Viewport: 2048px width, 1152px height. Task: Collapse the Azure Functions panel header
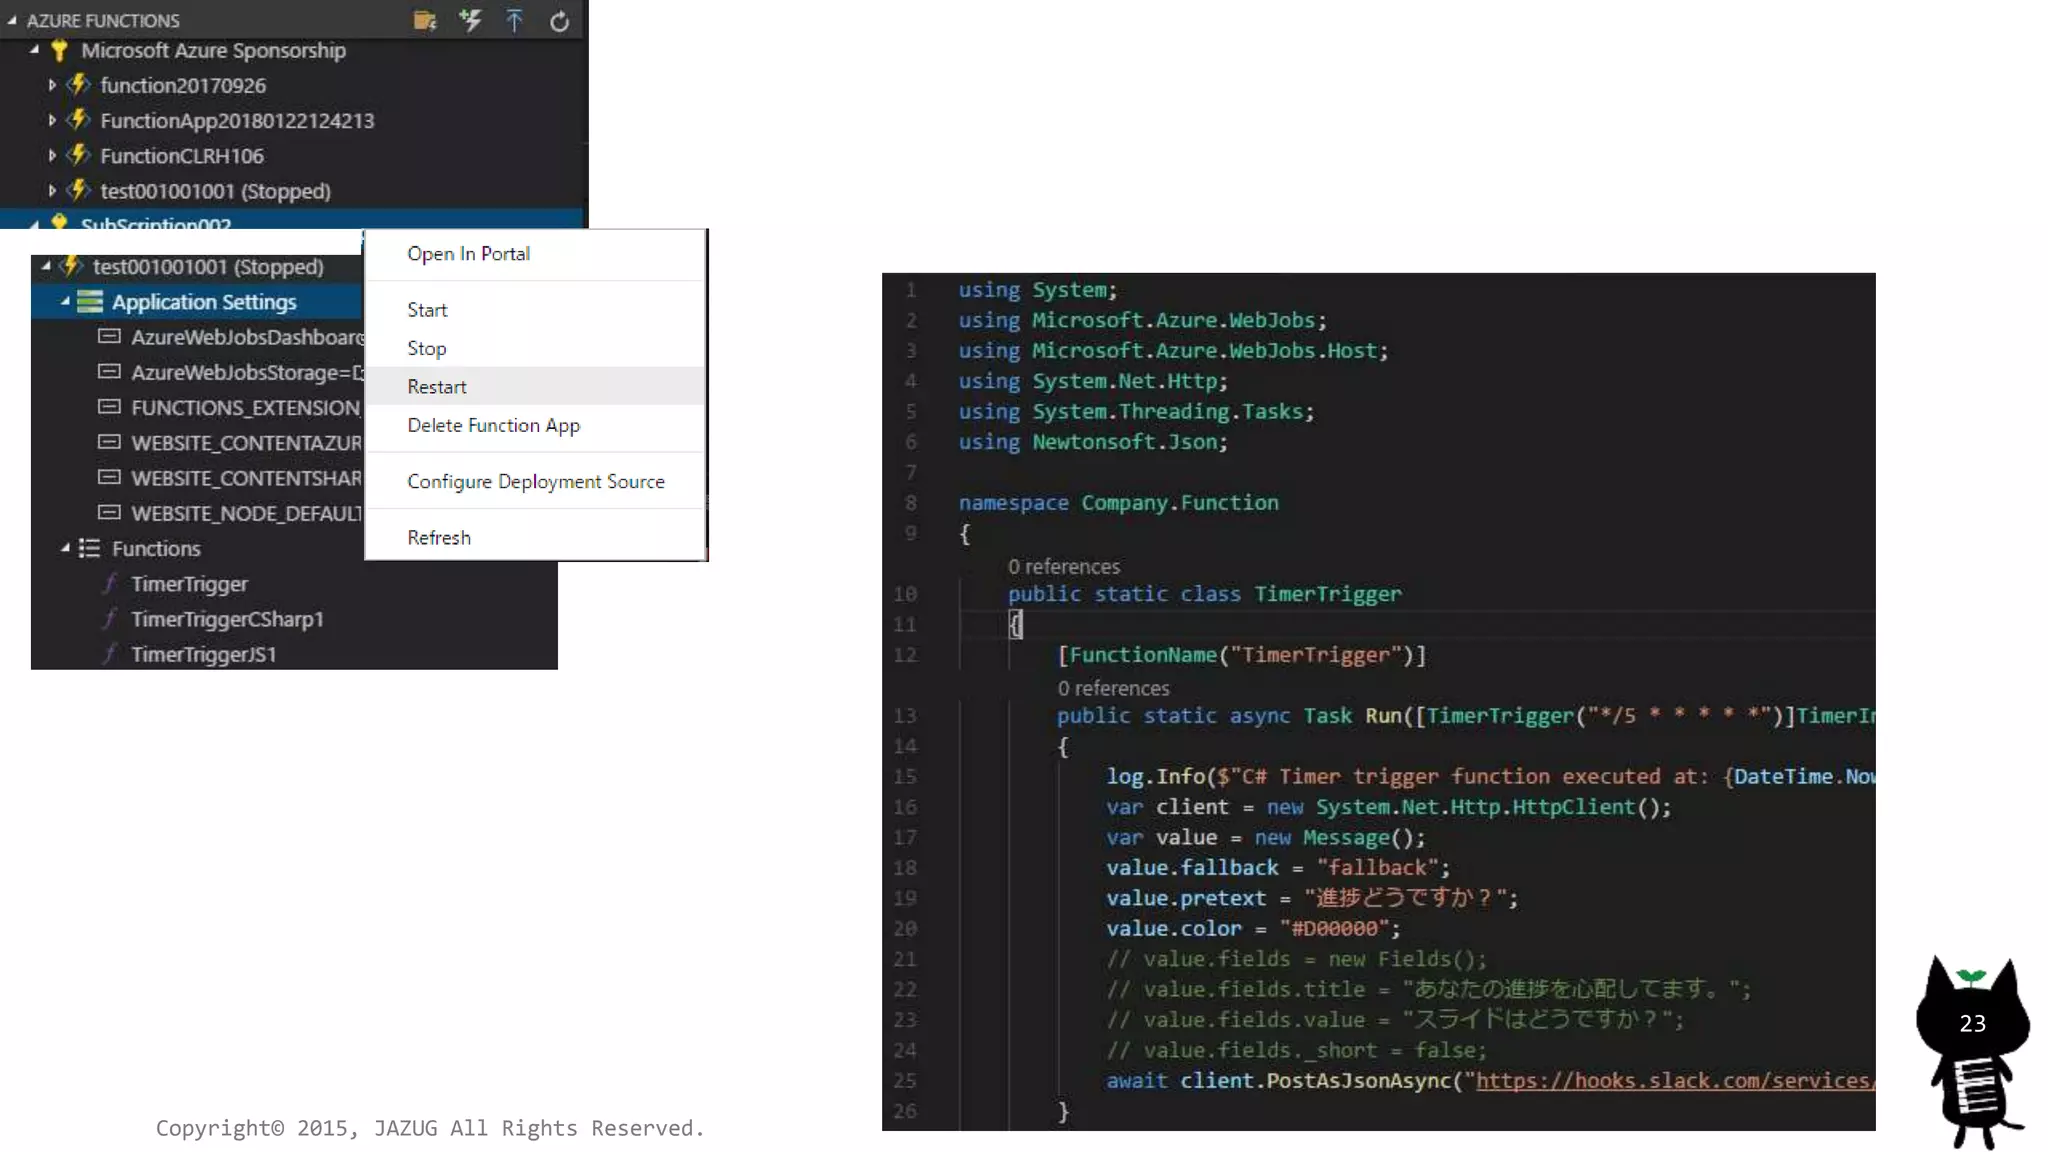[12, 20]
